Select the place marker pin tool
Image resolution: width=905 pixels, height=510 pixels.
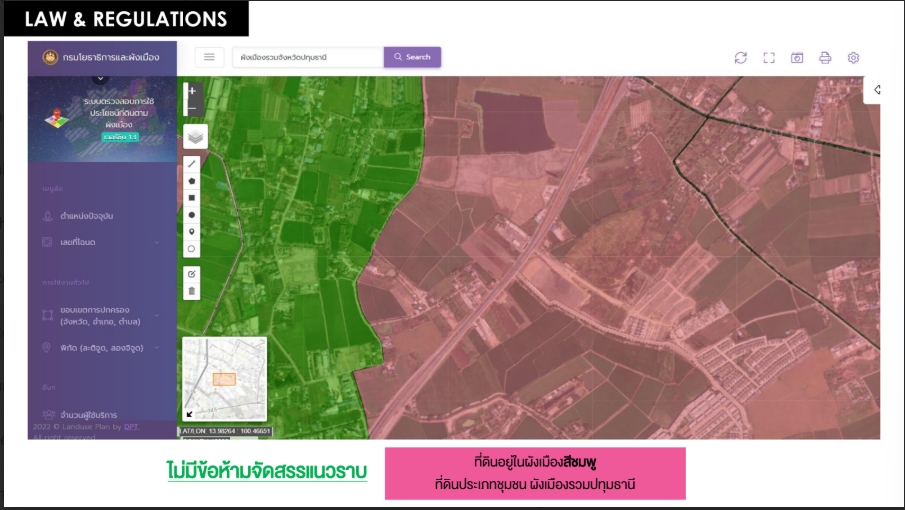coord(192,231)
